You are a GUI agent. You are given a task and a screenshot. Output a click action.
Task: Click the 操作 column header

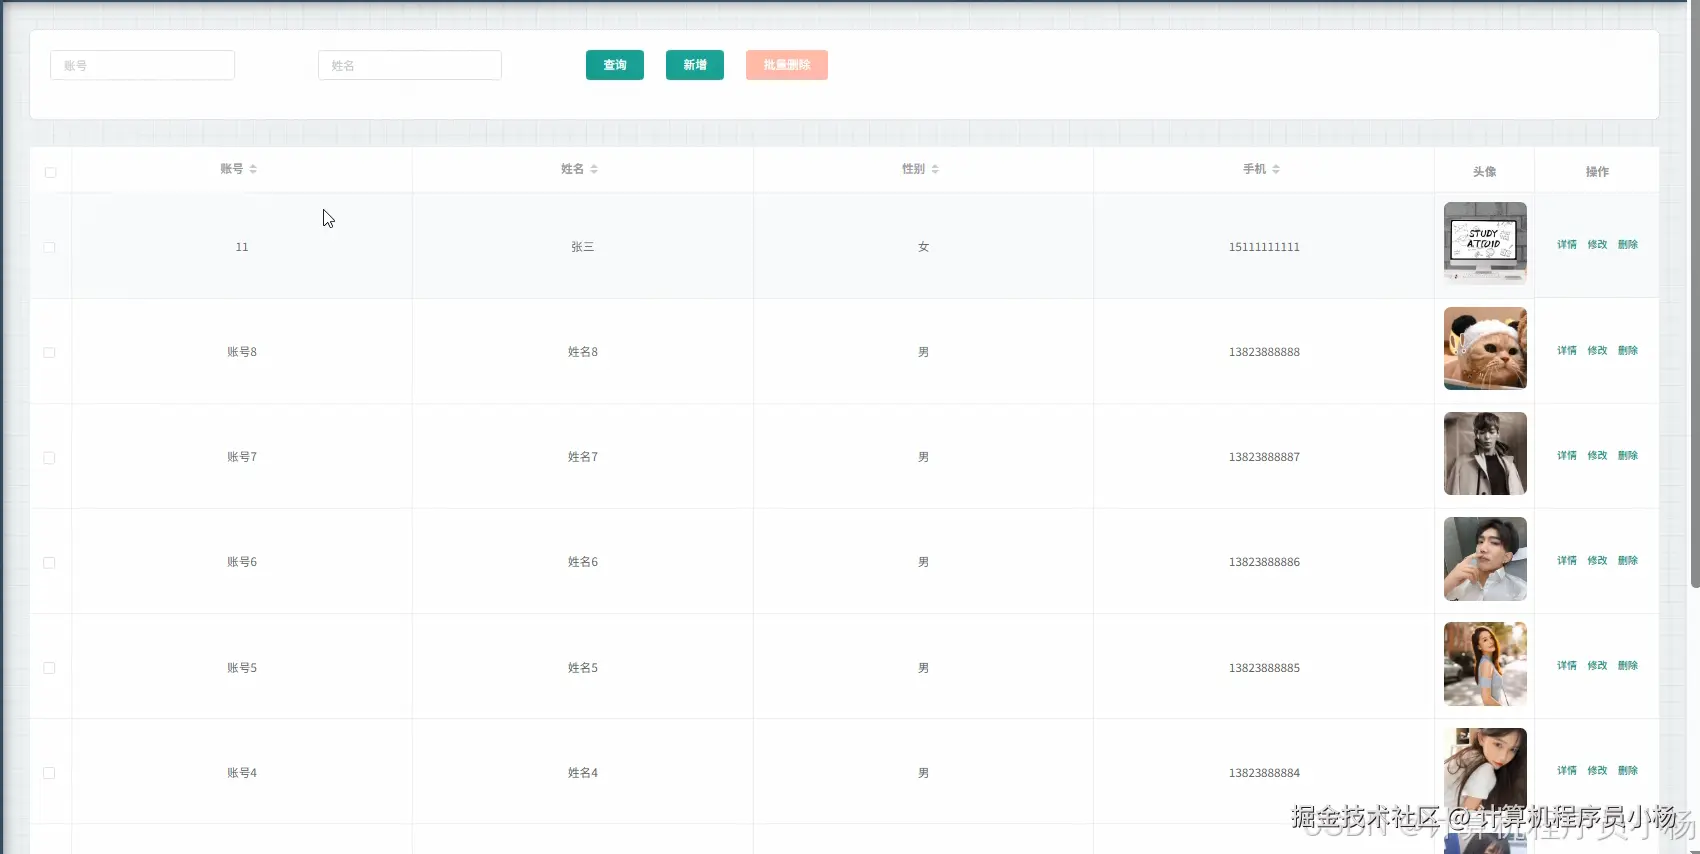[1597, 172]
